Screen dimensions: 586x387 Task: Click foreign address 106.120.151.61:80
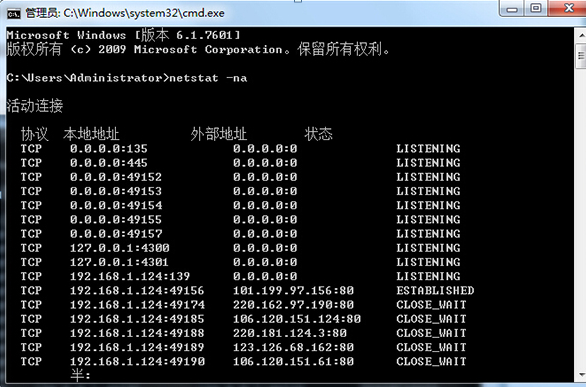pos(293,362)
